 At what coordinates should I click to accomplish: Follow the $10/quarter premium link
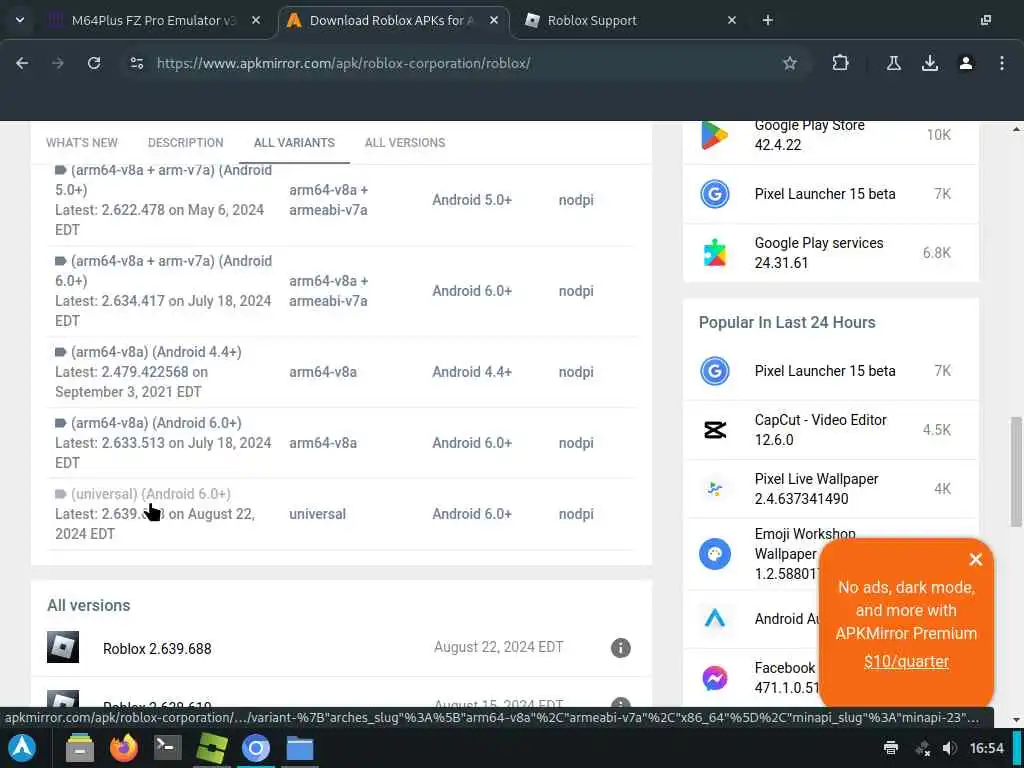(906, 662)
